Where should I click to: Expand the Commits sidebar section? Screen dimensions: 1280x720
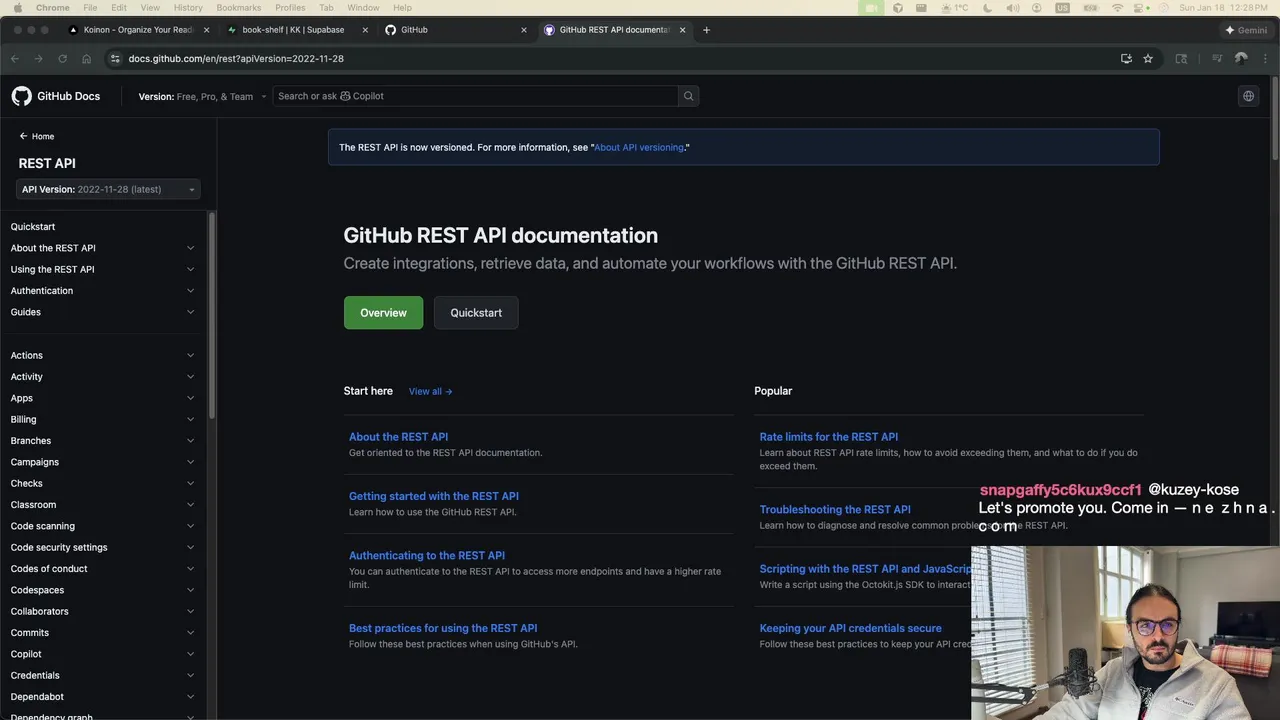point(190,633)
